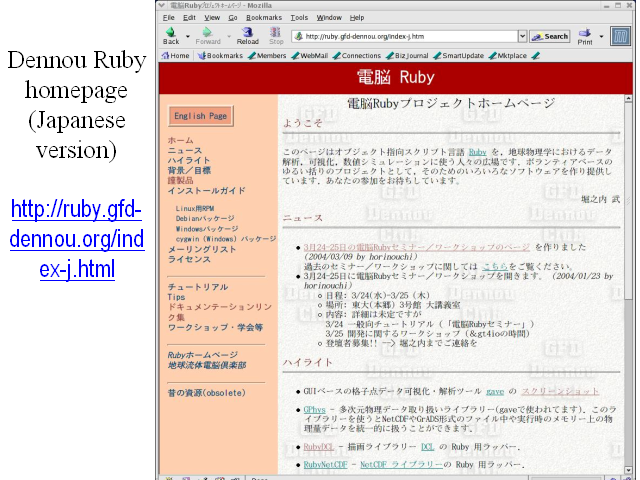This screenshot has height=480, width=640.
Task: Open the gave tool link
Action: (x=495, y=391)
